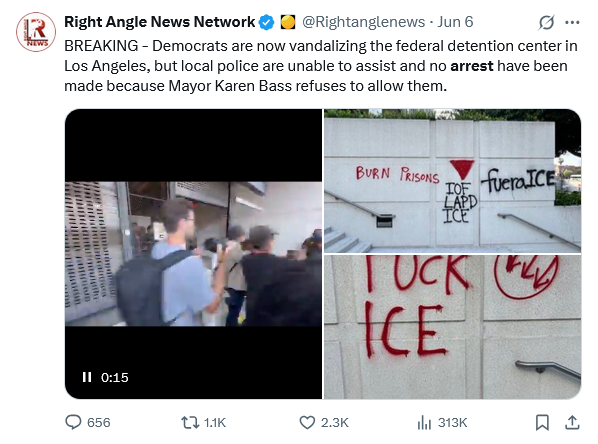The width and height of the screenshot is (598, 444).
Task: Pause the video at 0:15
Action: click(x=87, y=377)
